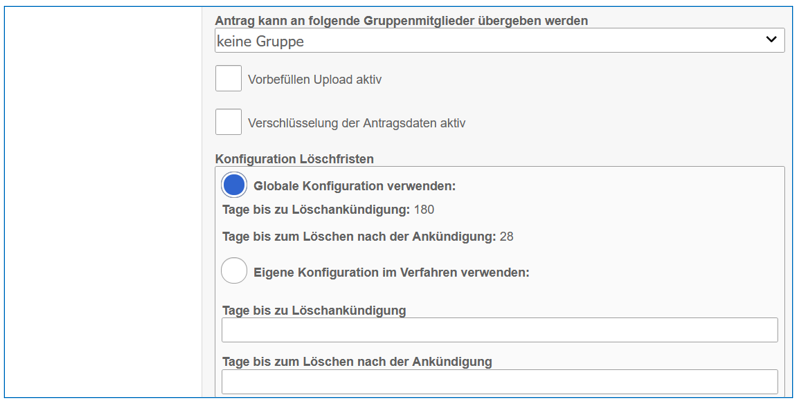The image size is (797, 402).
Task: Click the "Konfiguration Löschfristen" section heading
Action: [x=294, y=158]
